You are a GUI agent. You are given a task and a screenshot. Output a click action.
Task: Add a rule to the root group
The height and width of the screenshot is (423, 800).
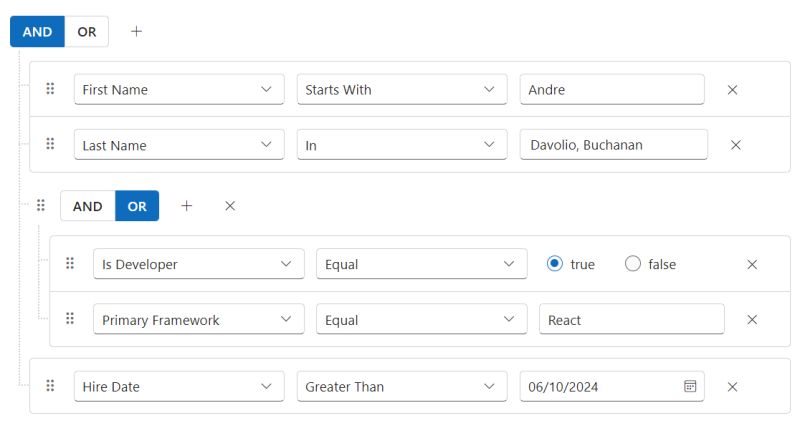coord(136,32)
